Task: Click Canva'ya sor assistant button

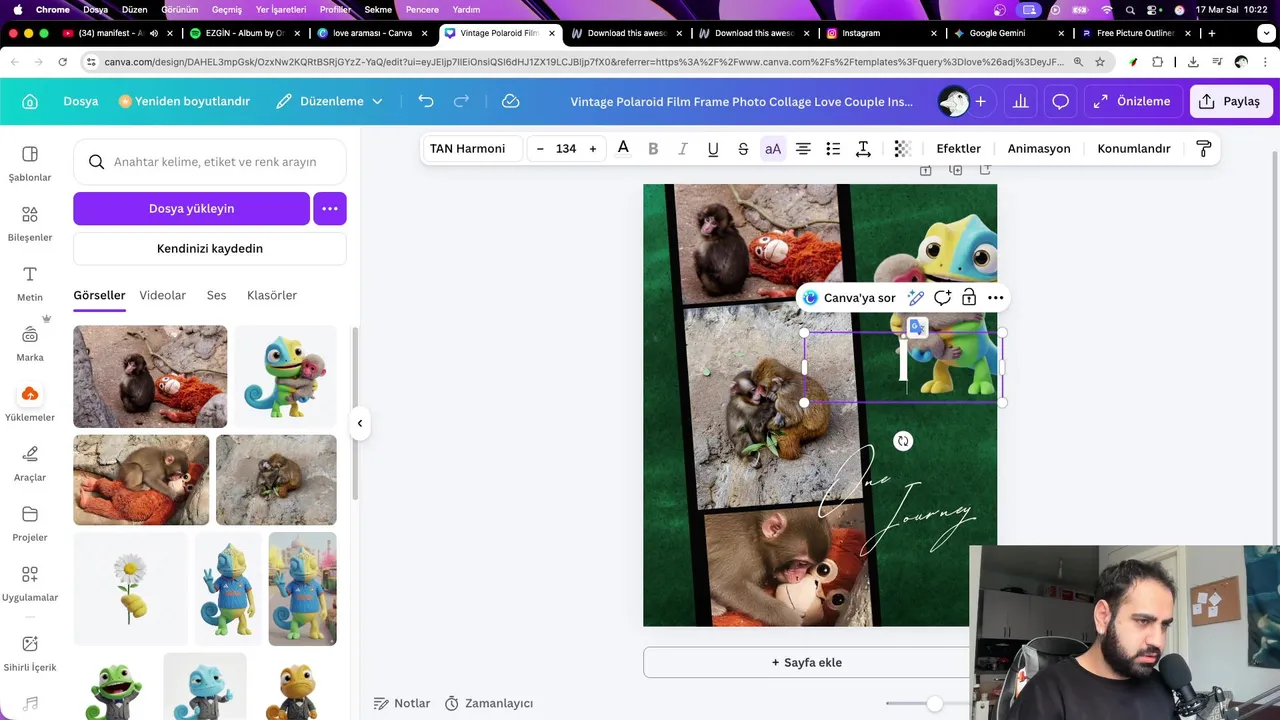Action: (x=849, y=298)
